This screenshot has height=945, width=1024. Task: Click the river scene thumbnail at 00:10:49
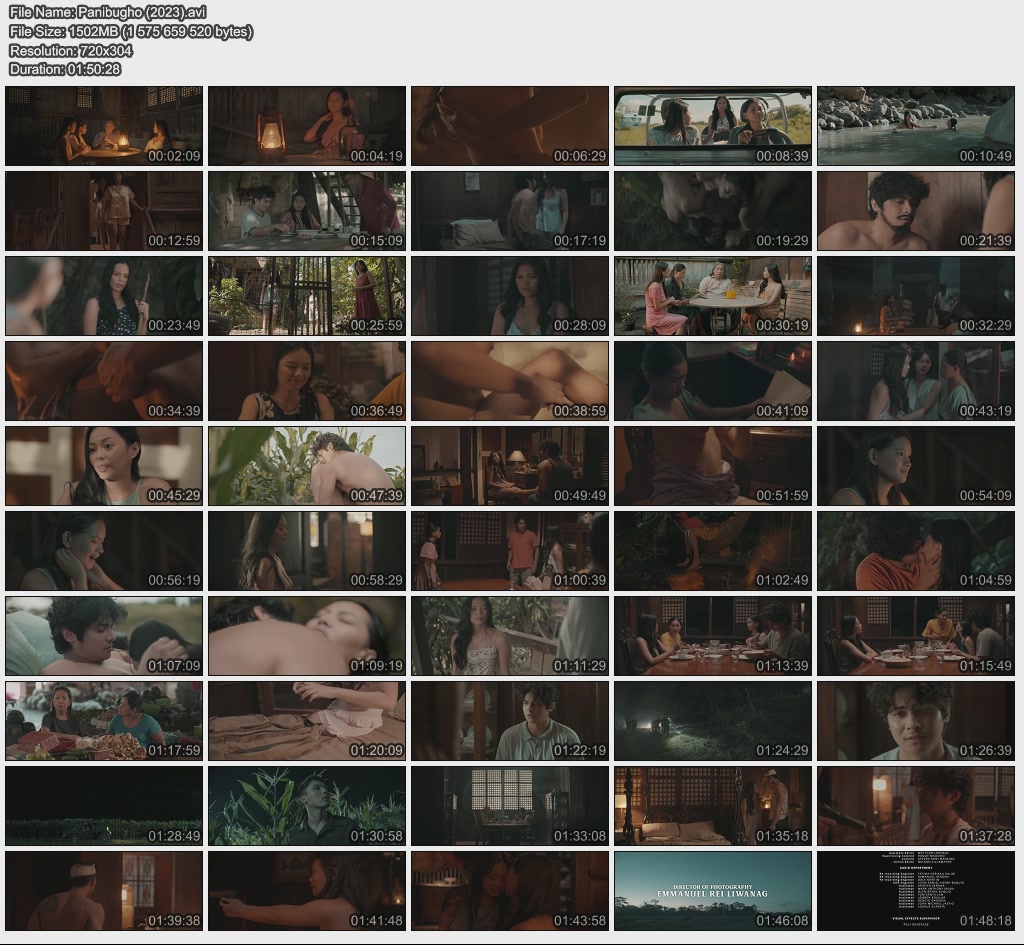click(915, 126)
